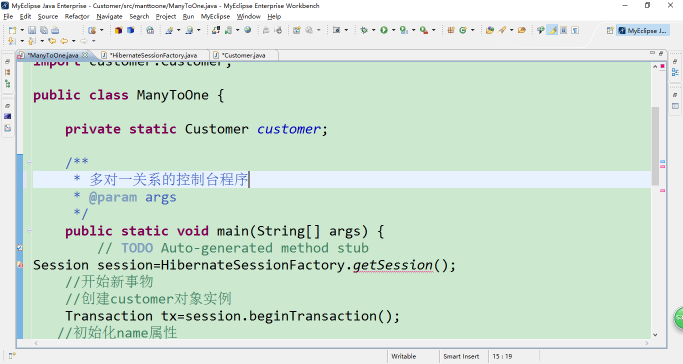Click the Open Task folder icon
Image resolution: width=683 pixels, height=364 pixels.
coord(522,30)
